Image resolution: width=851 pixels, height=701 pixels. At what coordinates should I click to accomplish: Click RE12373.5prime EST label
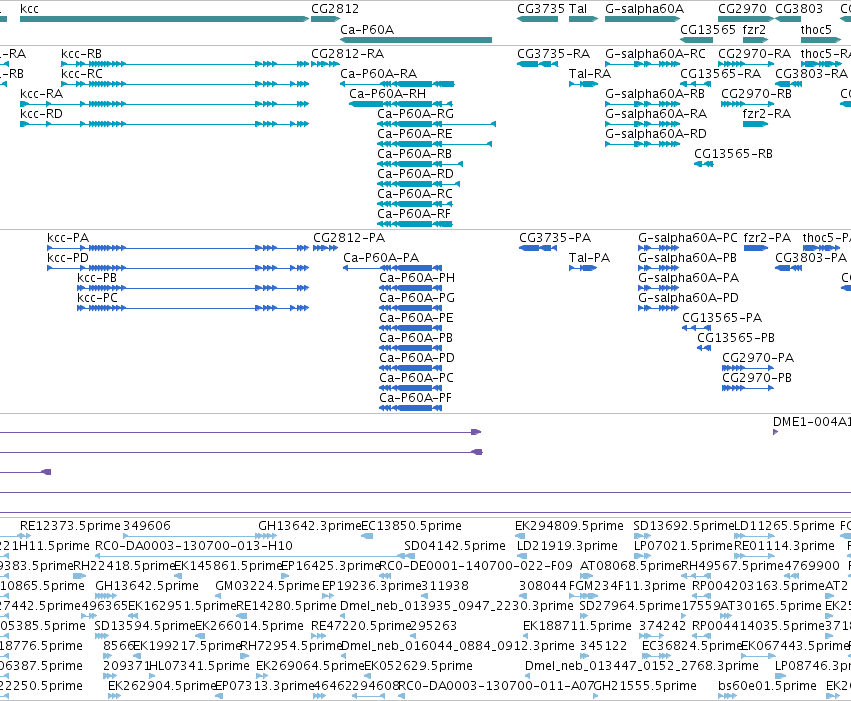point(70,526)
